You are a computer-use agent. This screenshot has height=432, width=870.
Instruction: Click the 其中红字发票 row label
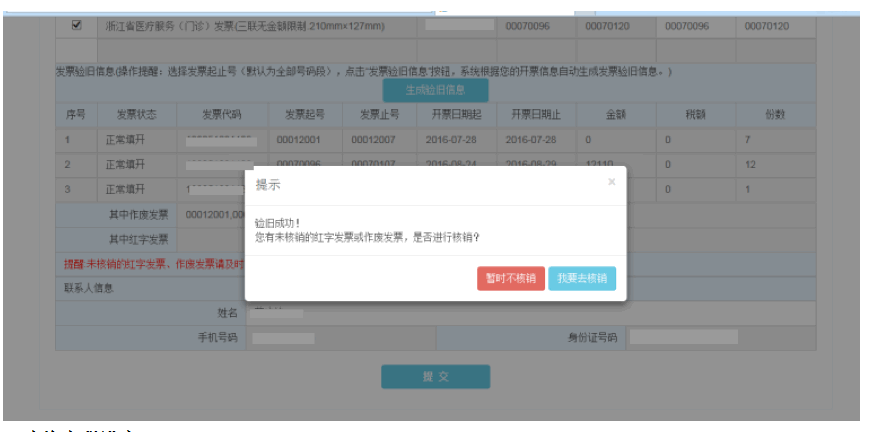(x=138, y=239)
